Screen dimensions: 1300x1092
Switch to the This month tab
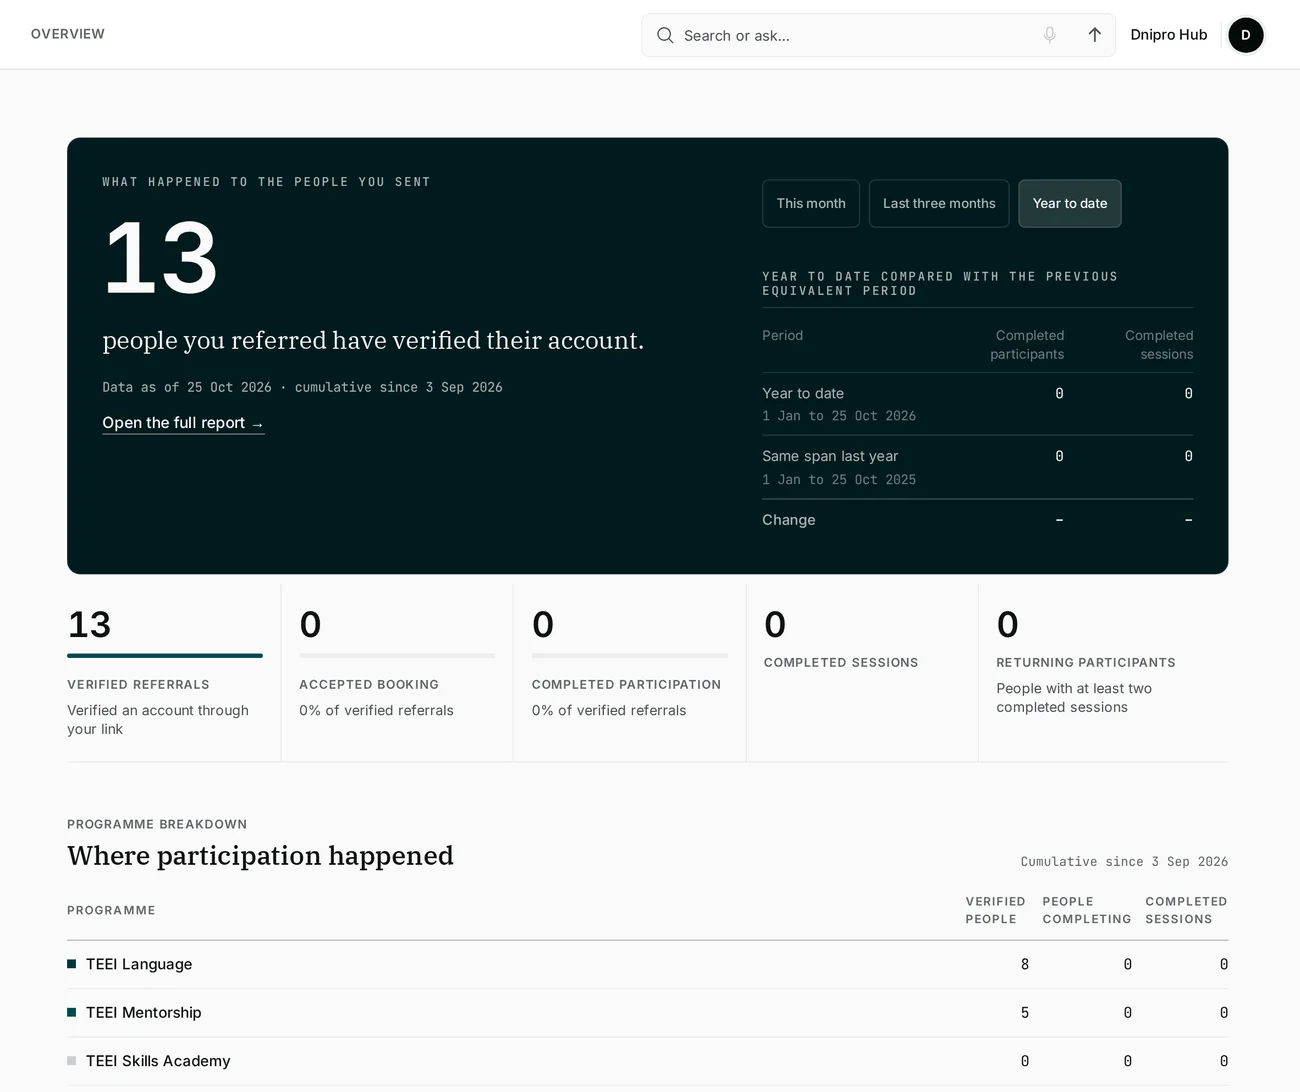811,203
